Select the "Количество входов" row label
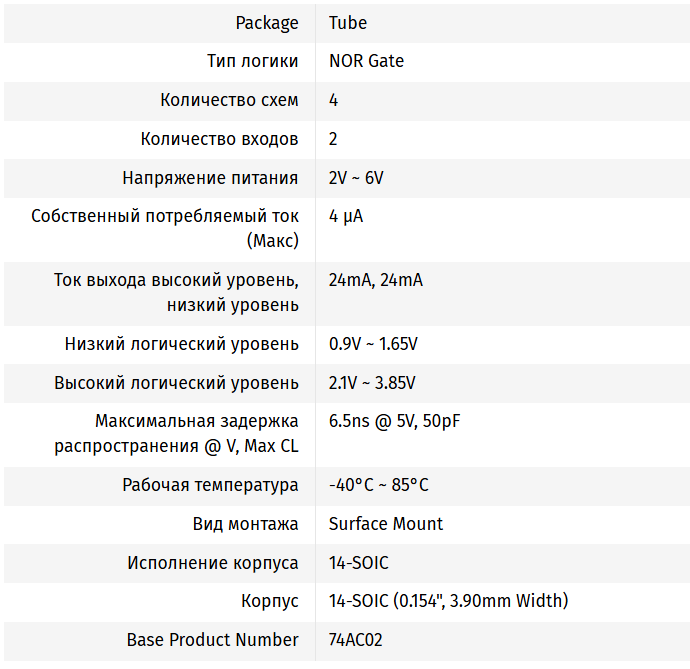Viewport: 690px width, 669px height. [219, 139]
